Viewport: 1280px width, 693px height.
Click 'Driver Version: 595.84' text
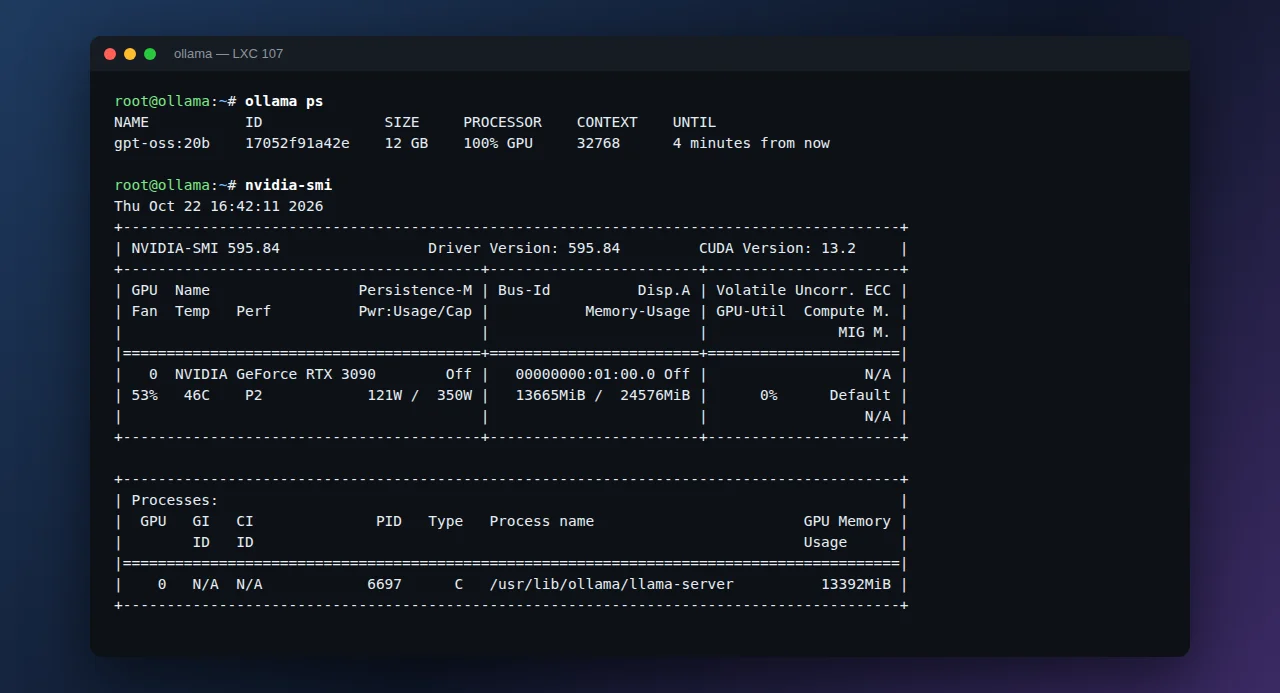point(524,248)
